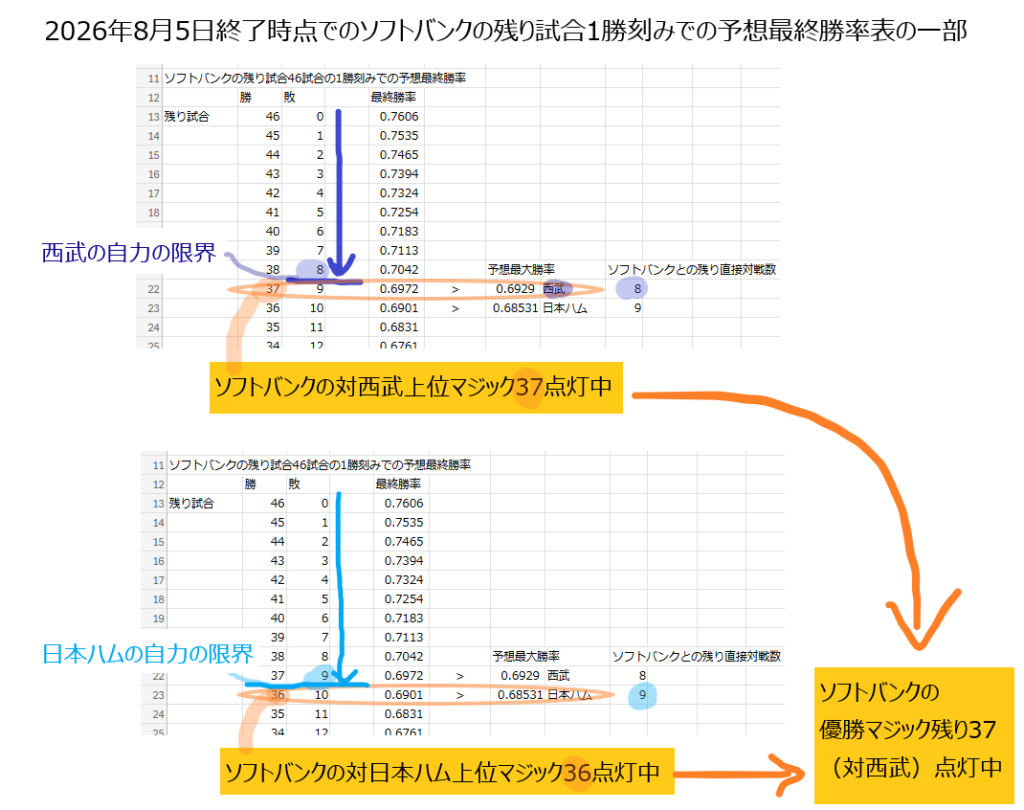Select cell 0.6972 in the upper spreadsheet
The image size is (1024, 810).
tap(398, 289)
